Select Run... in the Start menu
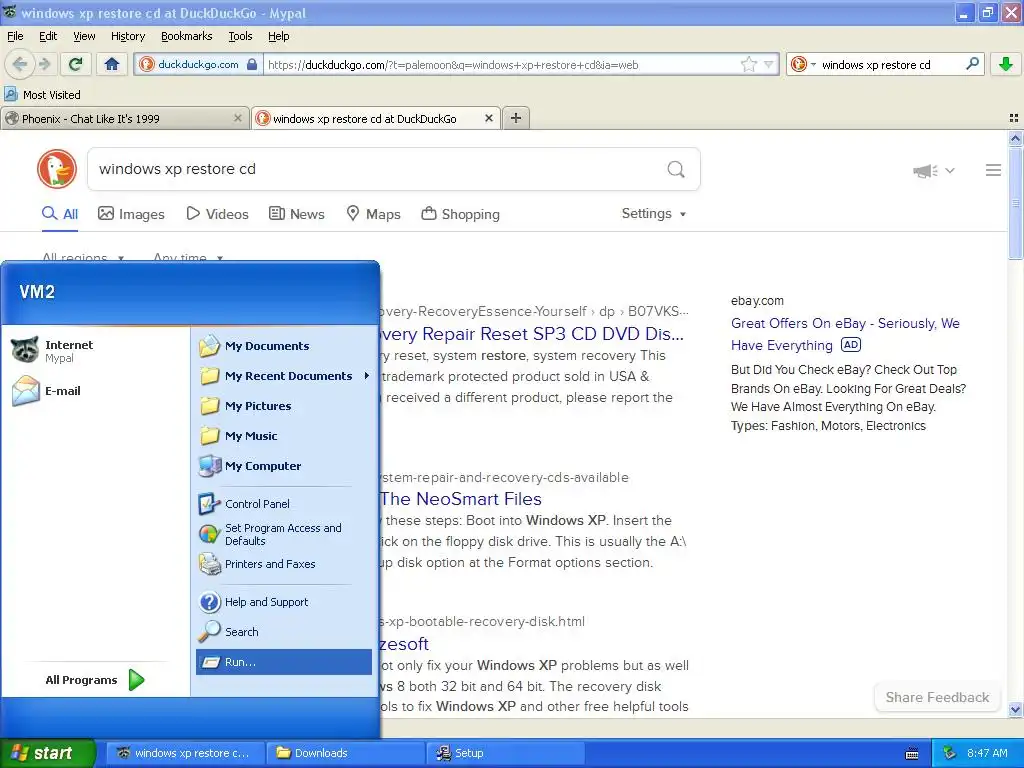Viewport: 1024px width, 768px height. [284, 662]
